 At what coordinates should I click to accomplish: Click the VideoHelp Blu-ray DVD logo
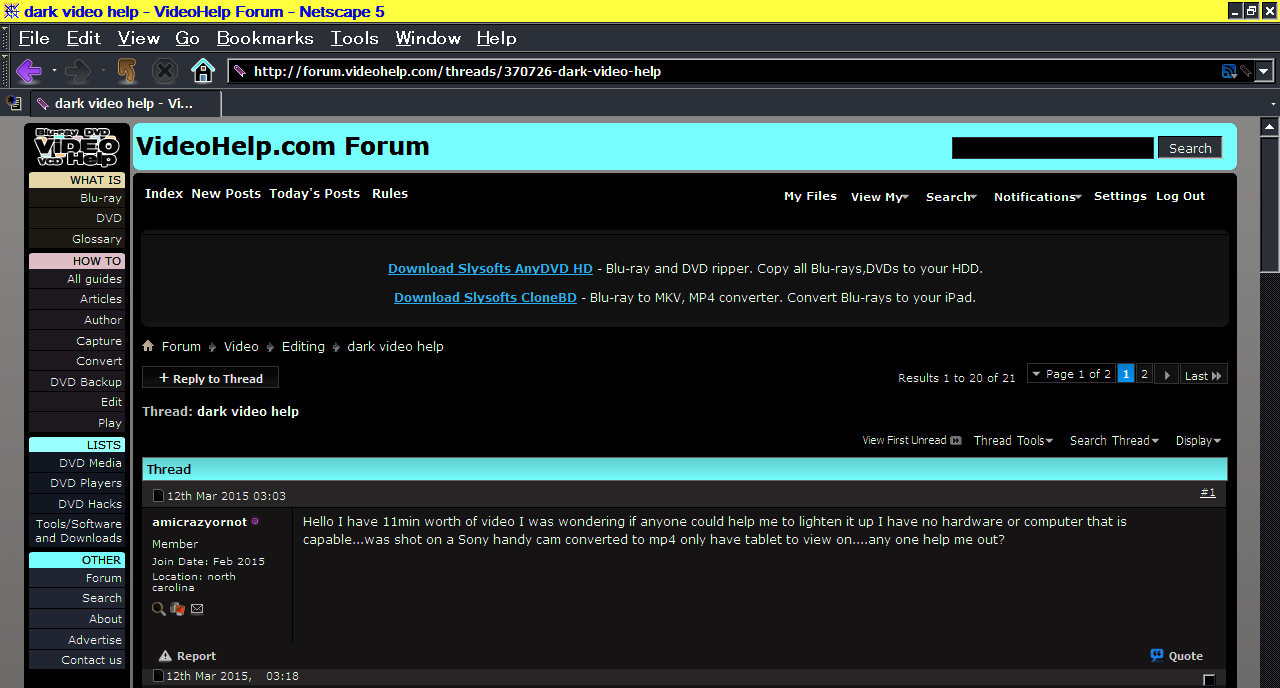pyautogui.click(x=78, y=147)
